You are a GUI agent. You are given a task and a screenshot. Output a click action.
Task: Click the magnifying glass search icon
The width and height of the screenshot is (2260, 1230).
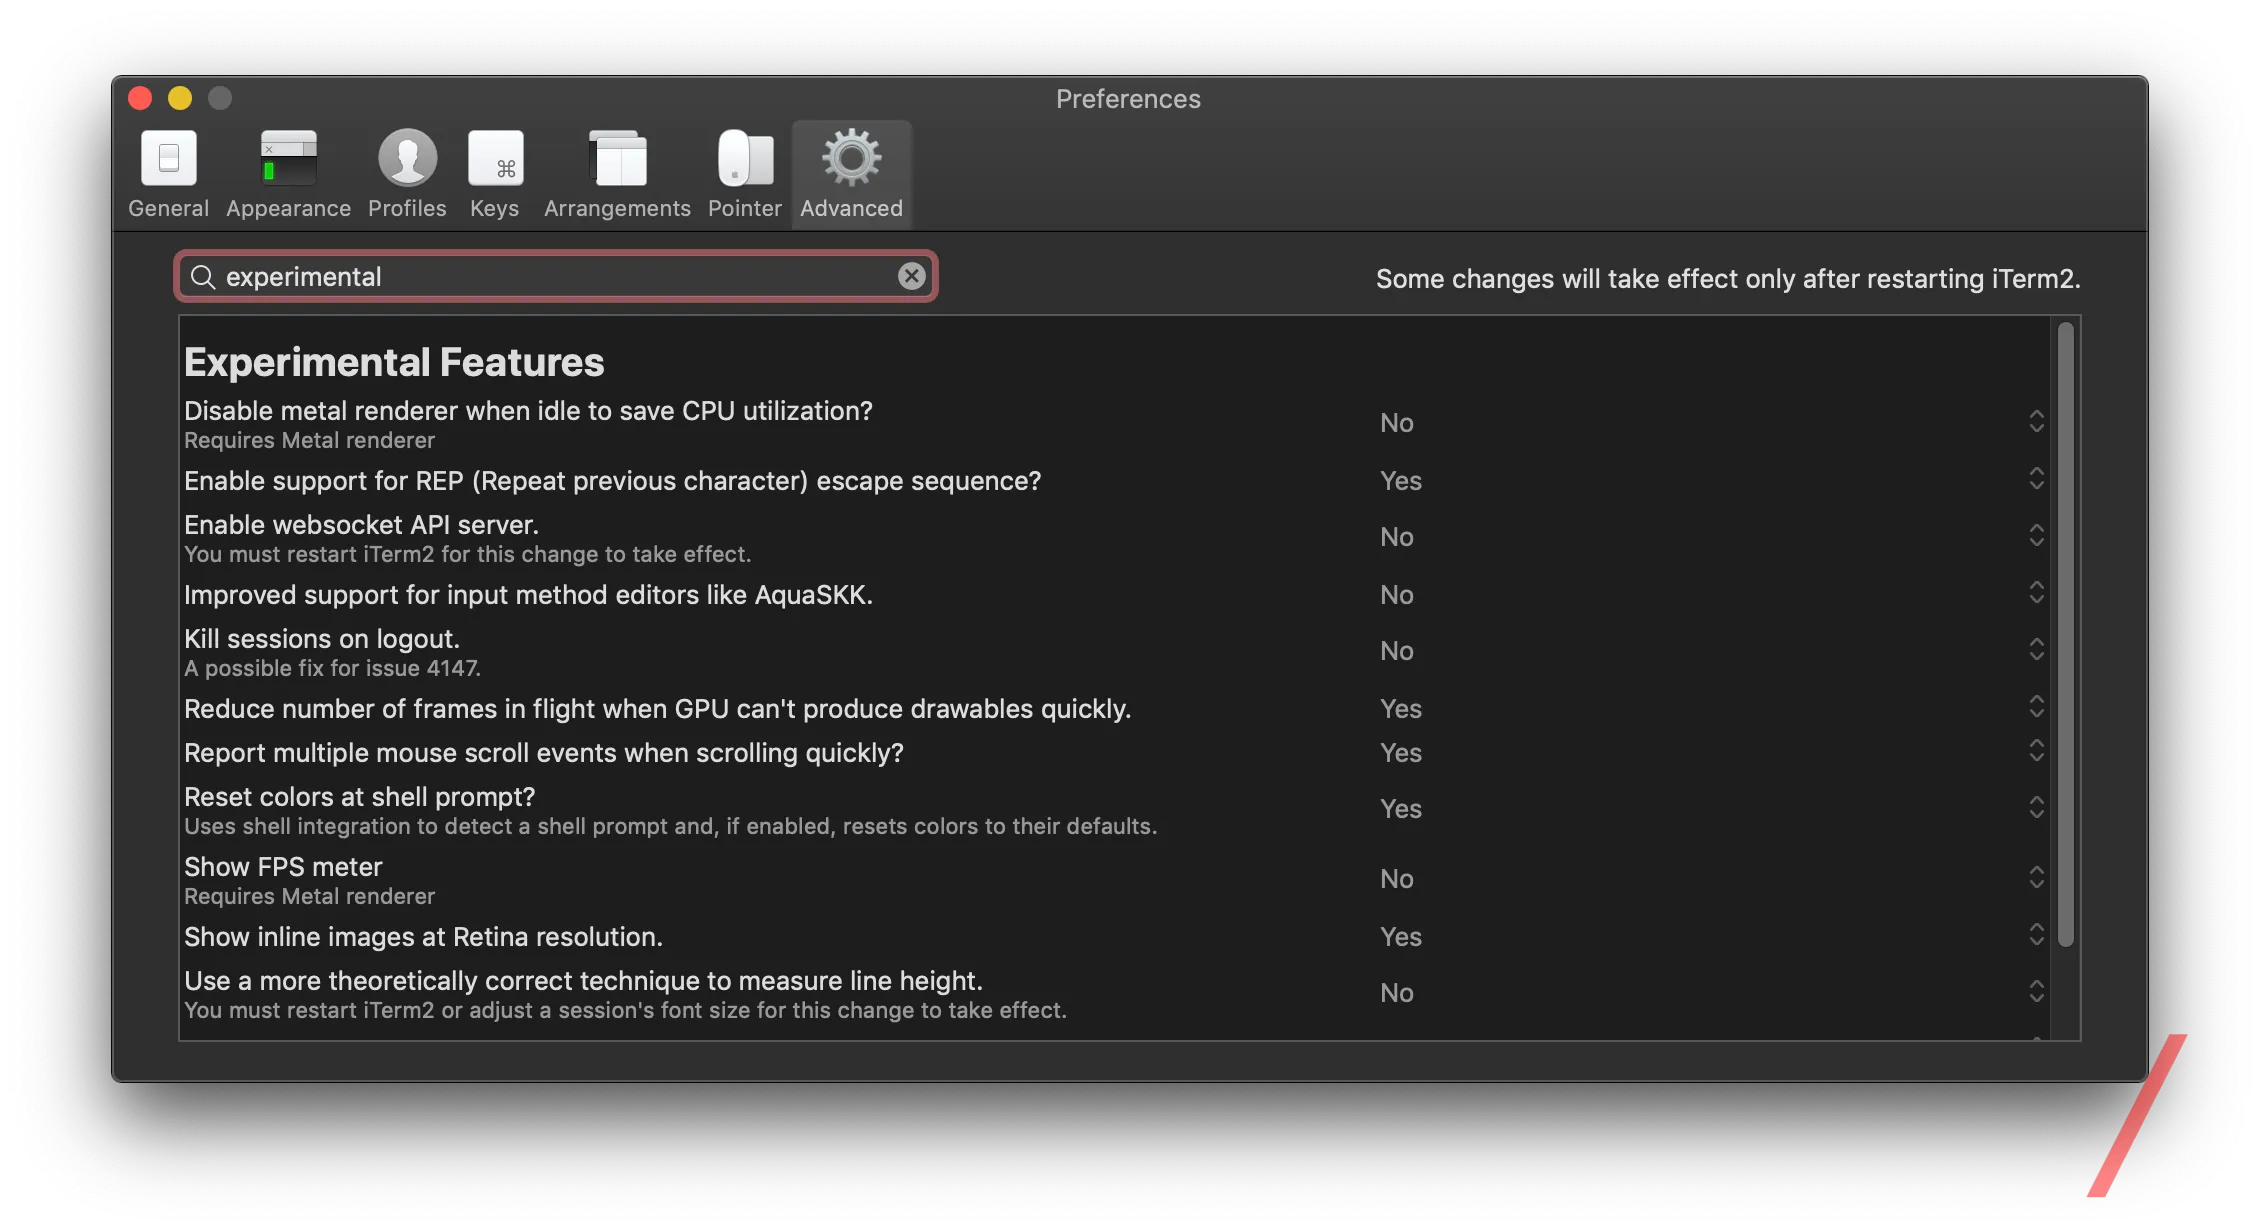(x=205, y=276)
